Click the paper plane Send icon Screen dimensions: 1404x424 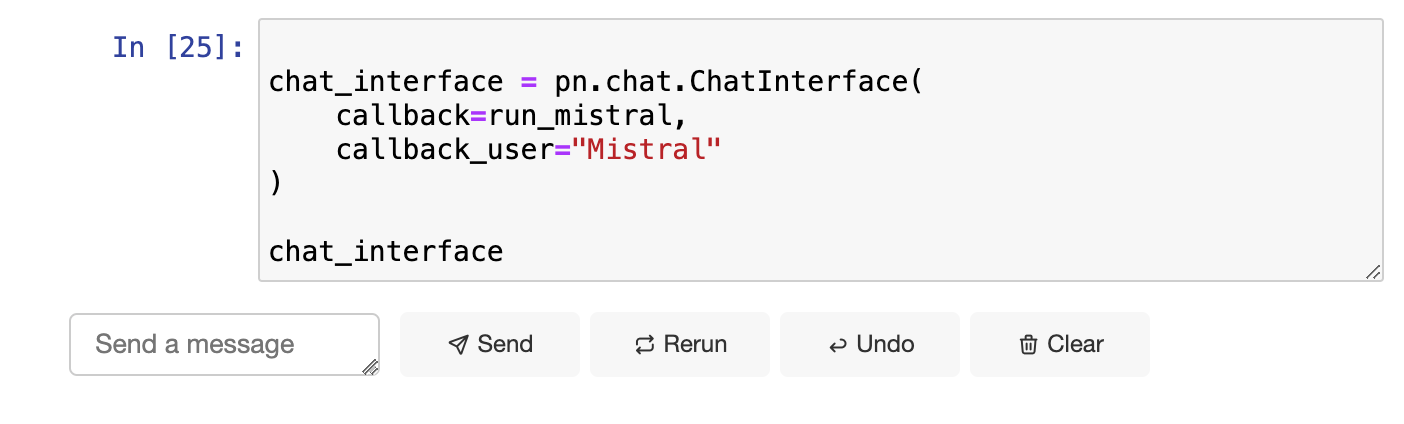[x=458, y=345]
